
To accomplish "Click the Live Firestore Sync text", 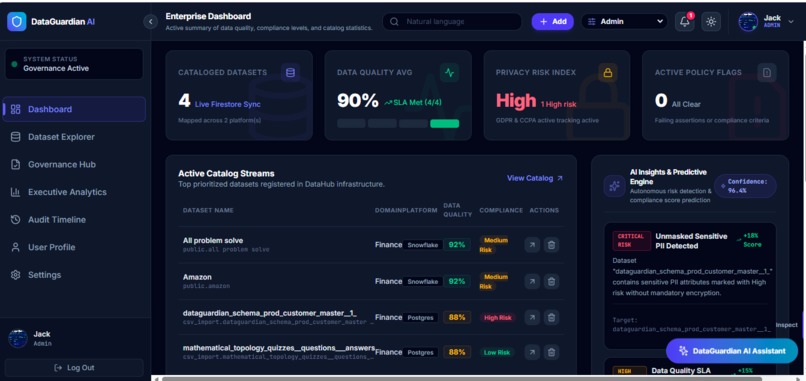I will pyautogui.click(x=228, y=104).
